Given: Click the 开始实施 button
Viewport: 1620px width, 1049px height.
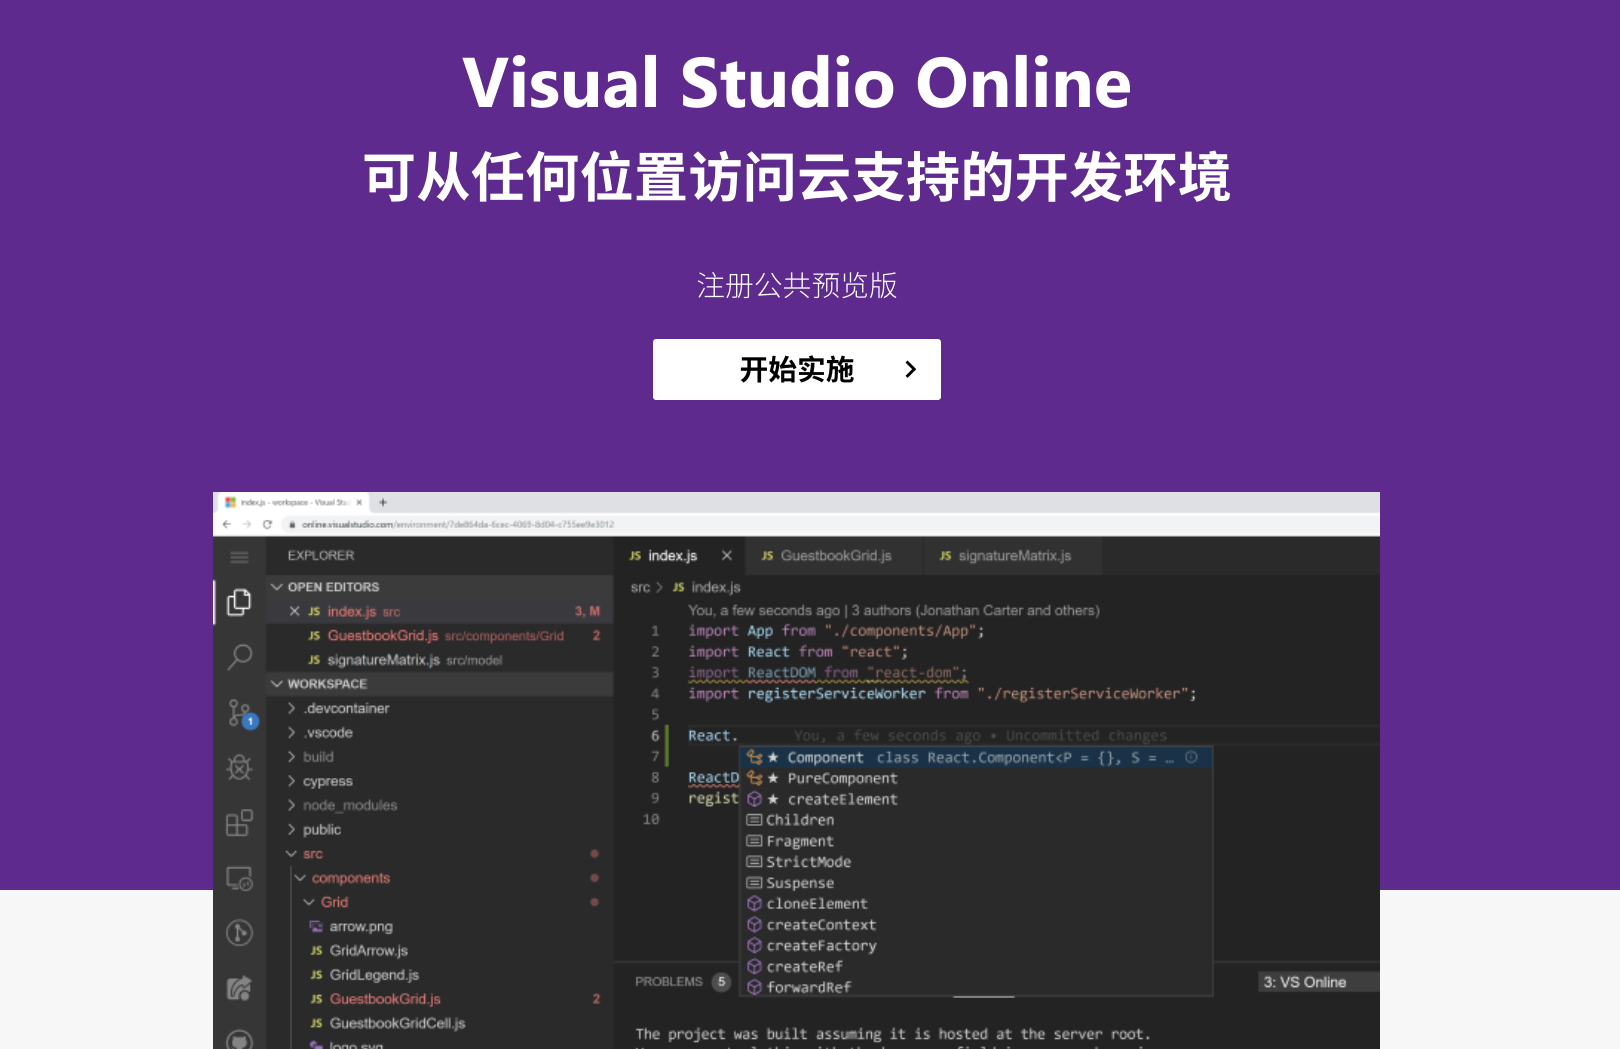Looking at the screenshot, I should (796, 370).
